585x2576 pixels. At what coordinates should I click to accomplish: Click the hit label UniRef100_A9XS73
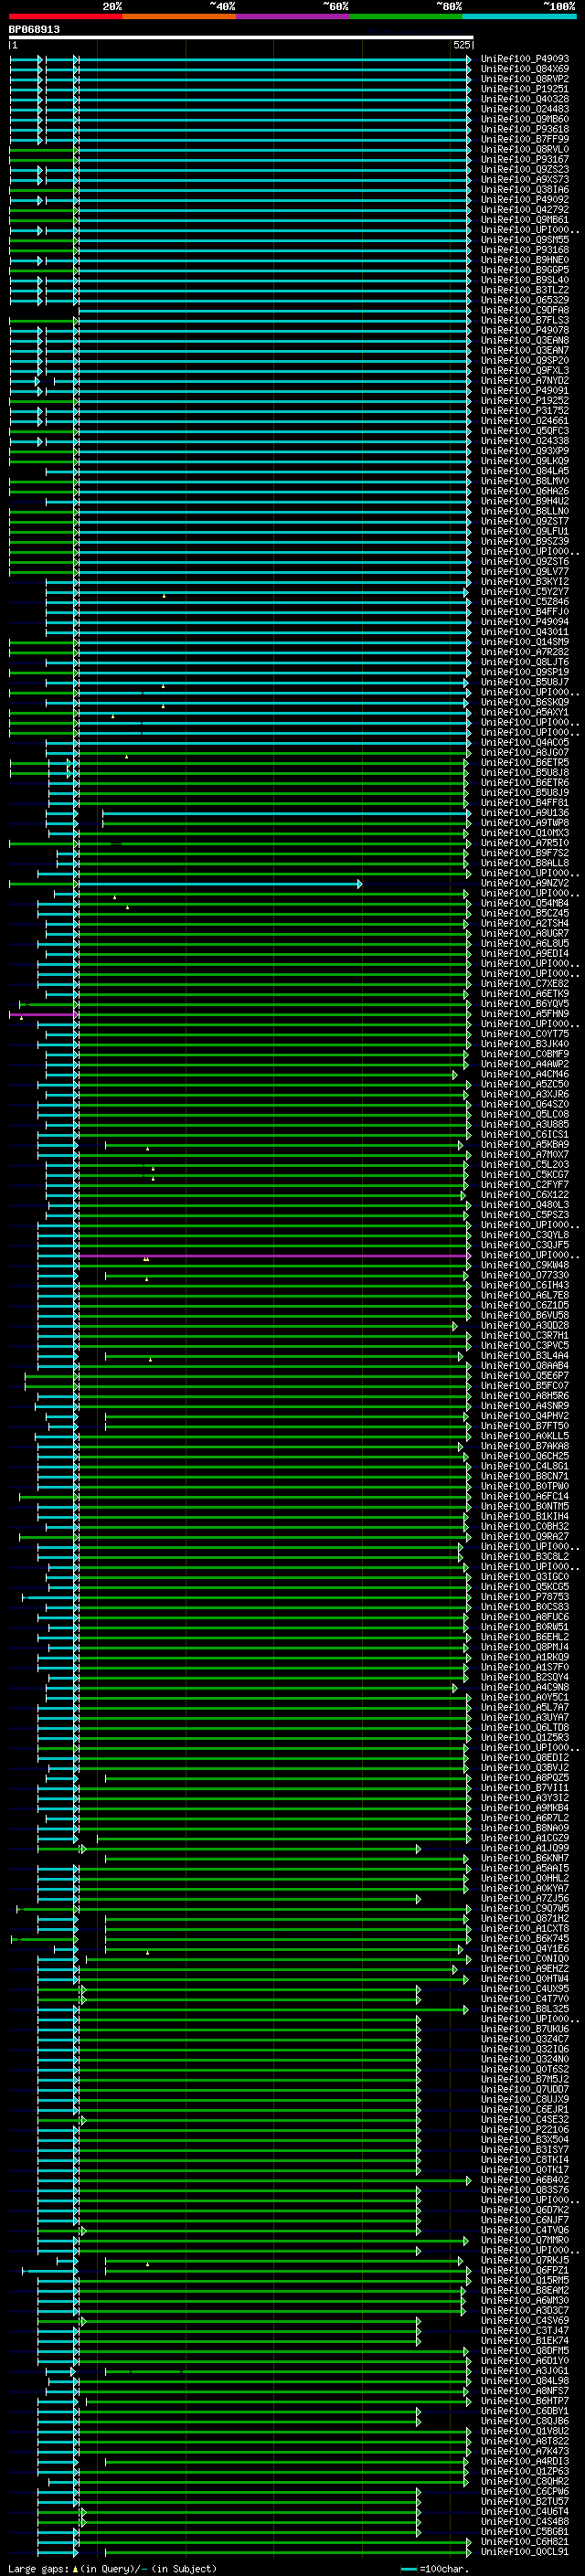coord(525,180)
